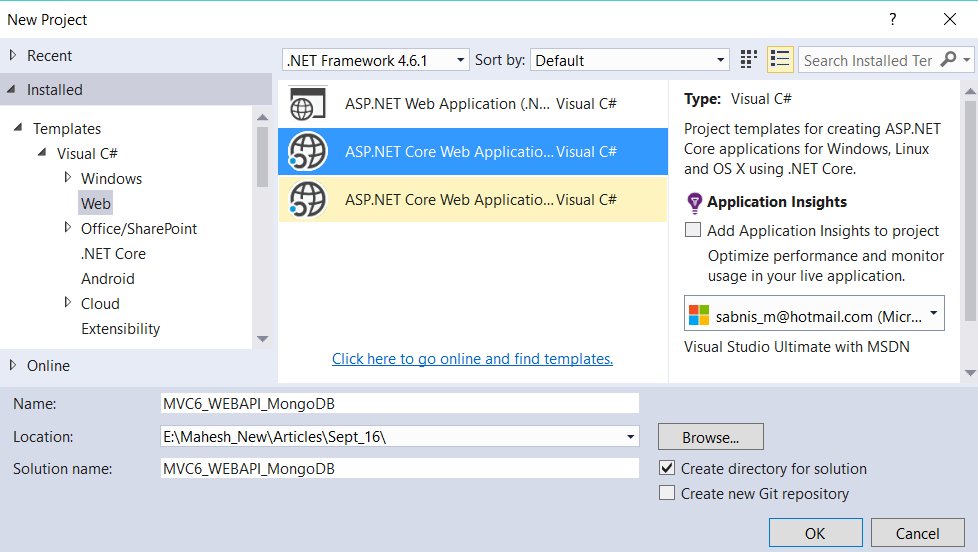The image size is (978, 552).
Task: Collapse the Visual C# tree node
Action: tap(42, 152)
